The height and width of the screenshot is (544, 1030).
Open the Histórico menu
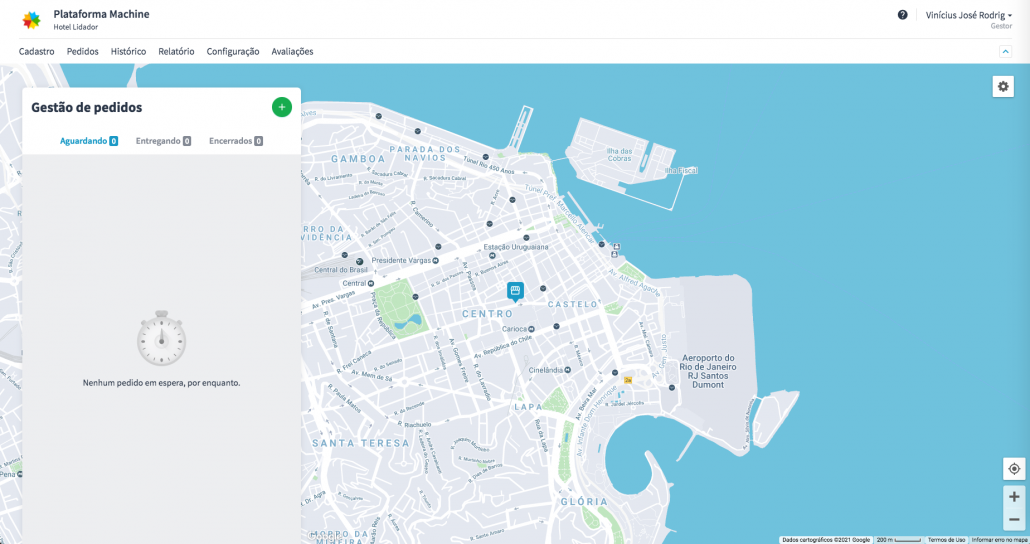click(128, 51)
